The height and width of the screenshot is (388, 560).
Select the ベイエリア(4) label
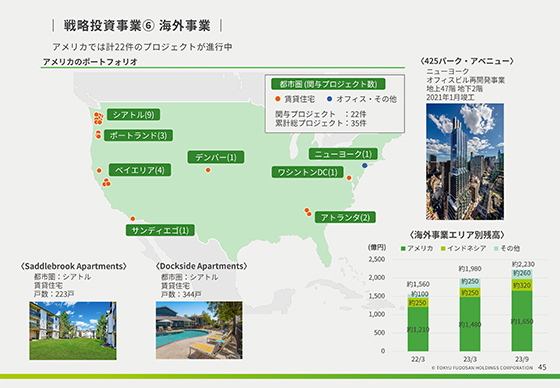click(140, 170)
